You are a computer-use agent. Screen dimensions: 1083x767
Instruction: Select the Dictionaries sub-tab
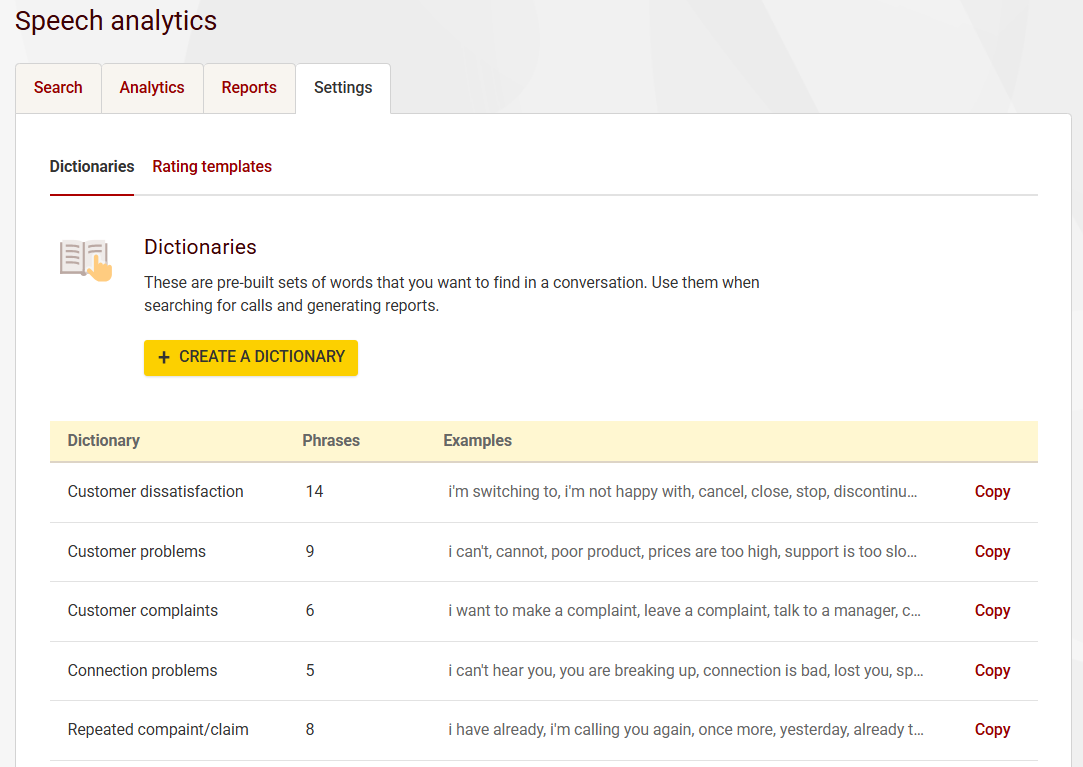[x=92, y=167]
